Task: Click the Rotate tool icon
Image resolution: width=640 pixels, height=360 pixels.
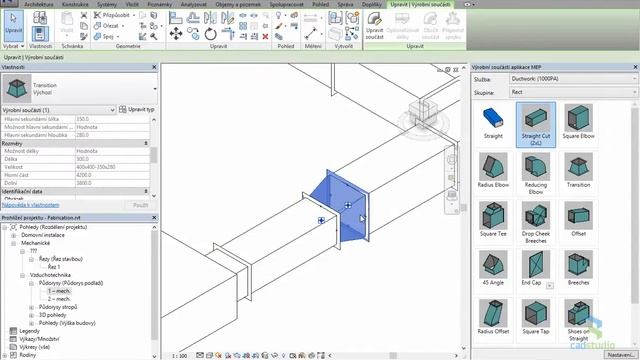Action: (x=211, y=34)
